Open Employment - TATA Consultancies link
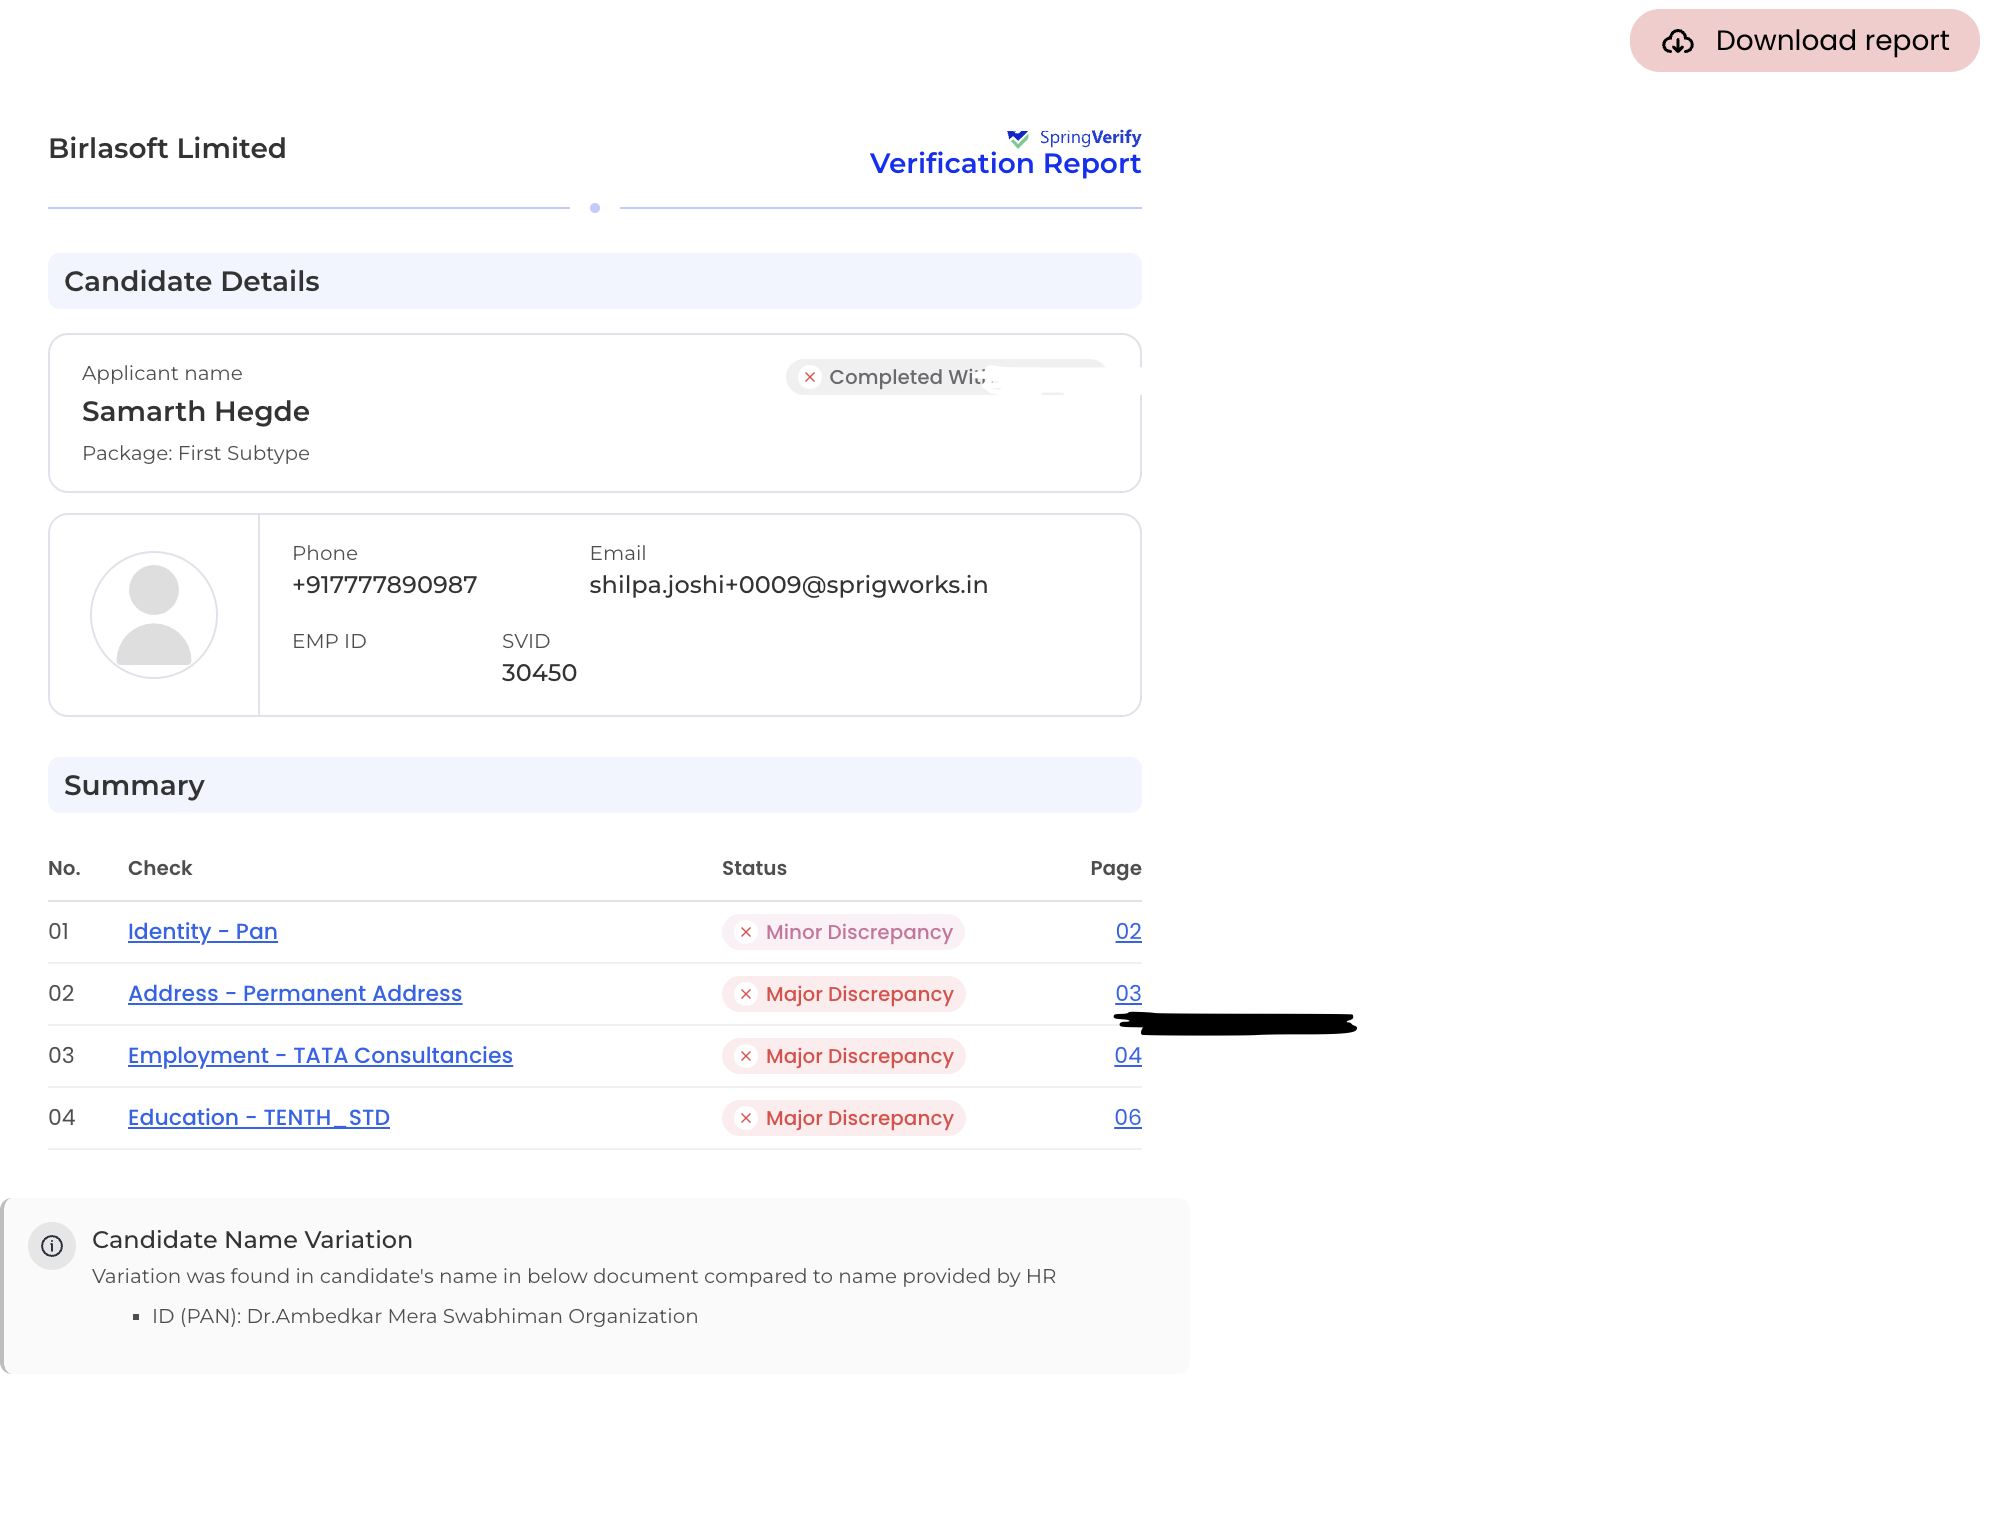 pyautogui.click(x=320, y=1056)
